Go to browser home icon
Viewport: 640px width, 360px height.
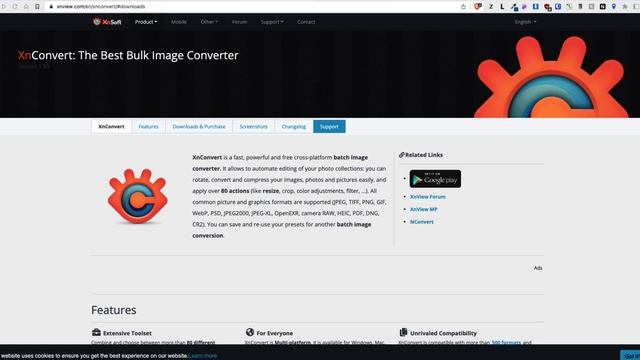pyautogui.click(x=26, y=7)
